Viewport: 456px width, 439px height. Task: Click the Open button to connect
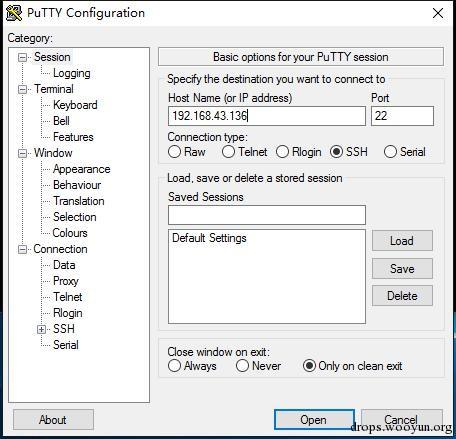tap(314, 420)
